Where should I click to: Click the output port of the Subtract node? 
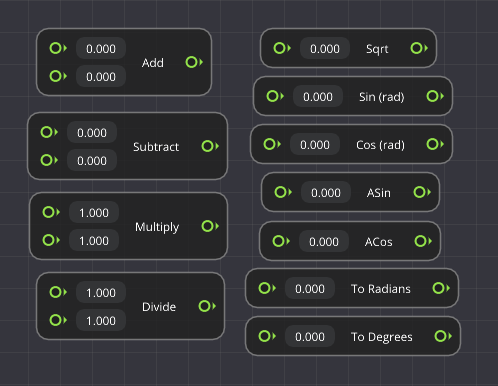point(210,146)
